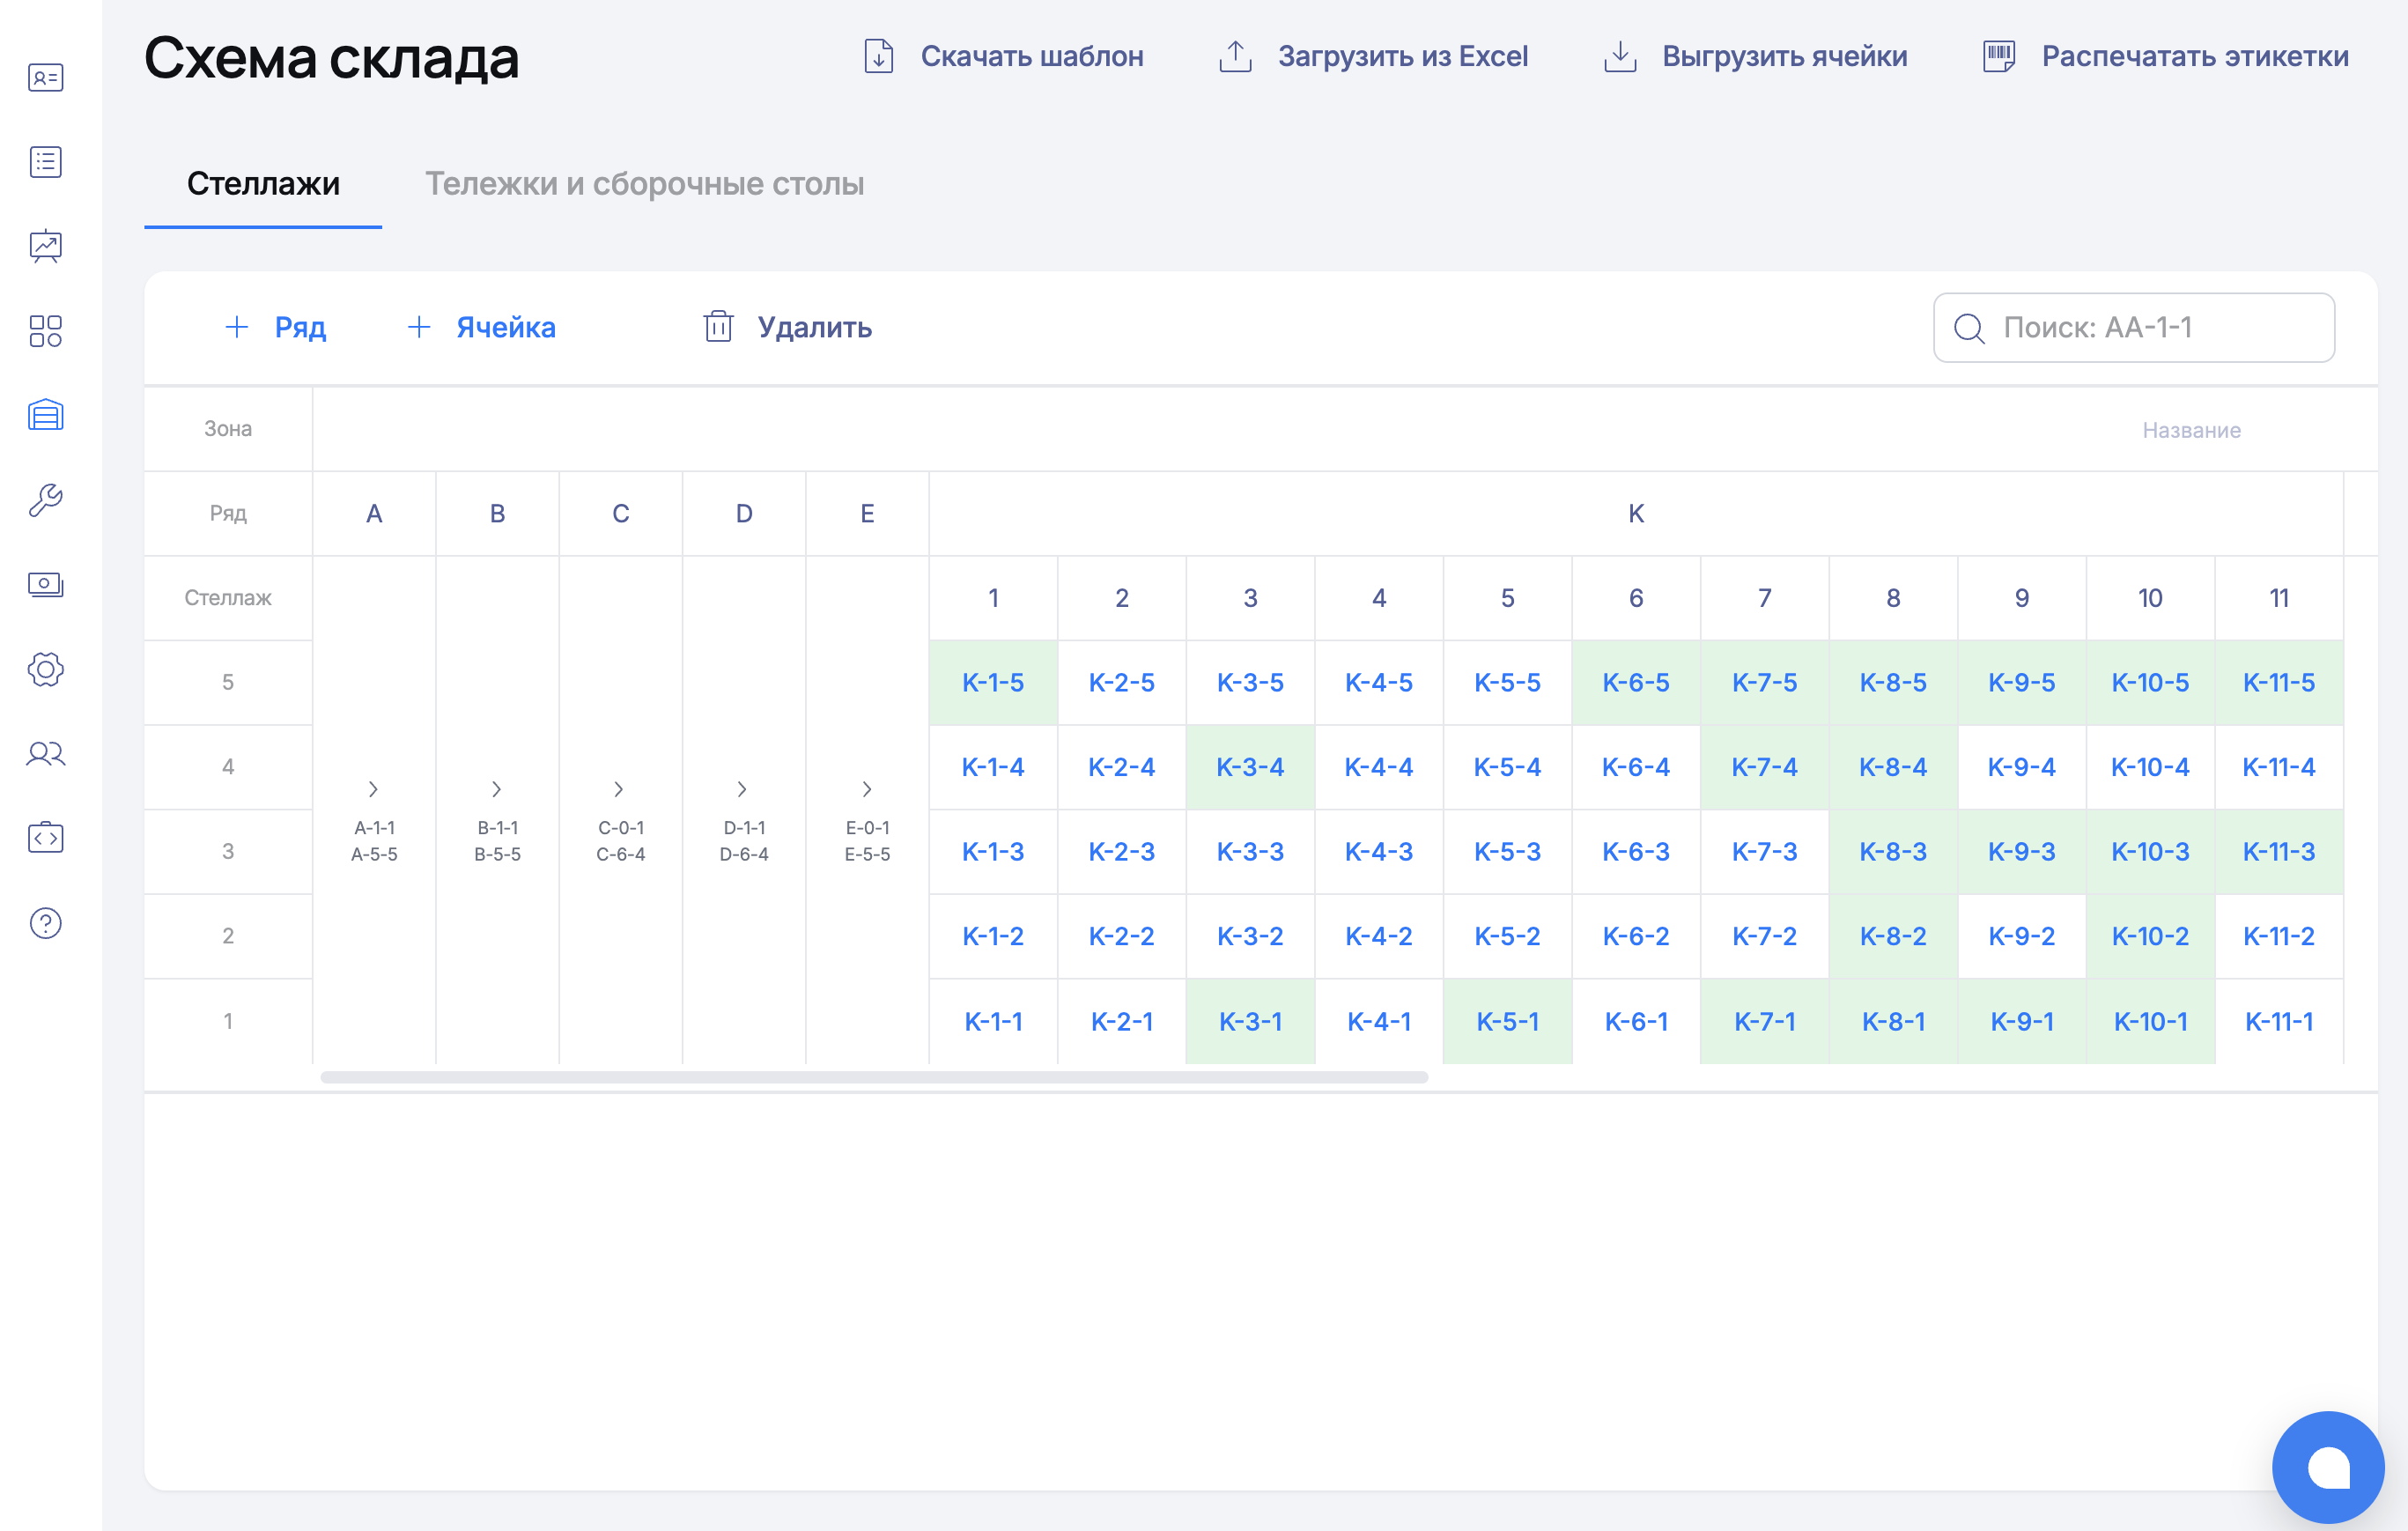
Task: Click the Ячейка add button
Action: coord(481,327)
